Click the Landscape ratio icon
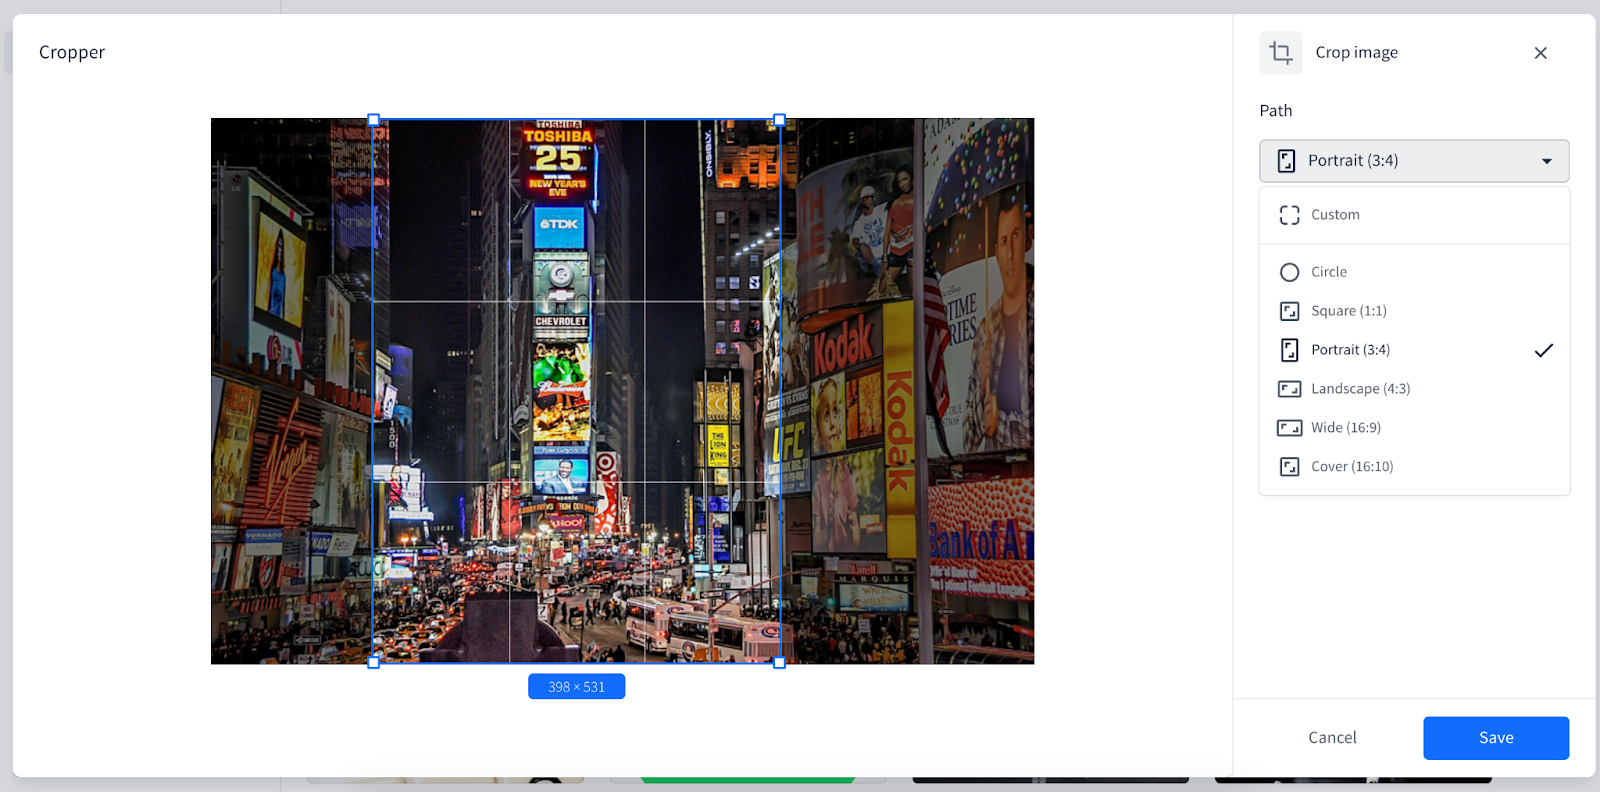 click(1290, 389)
